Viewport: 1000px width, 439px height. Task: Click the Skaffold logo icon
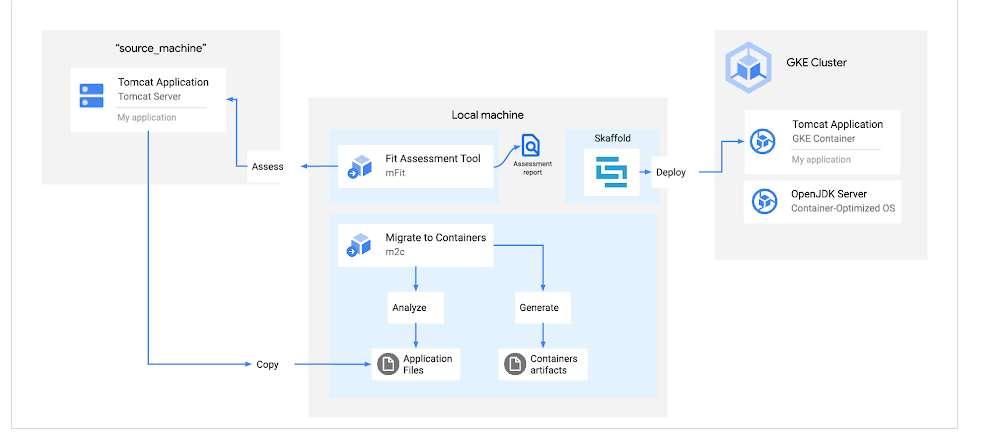[611, 172]
